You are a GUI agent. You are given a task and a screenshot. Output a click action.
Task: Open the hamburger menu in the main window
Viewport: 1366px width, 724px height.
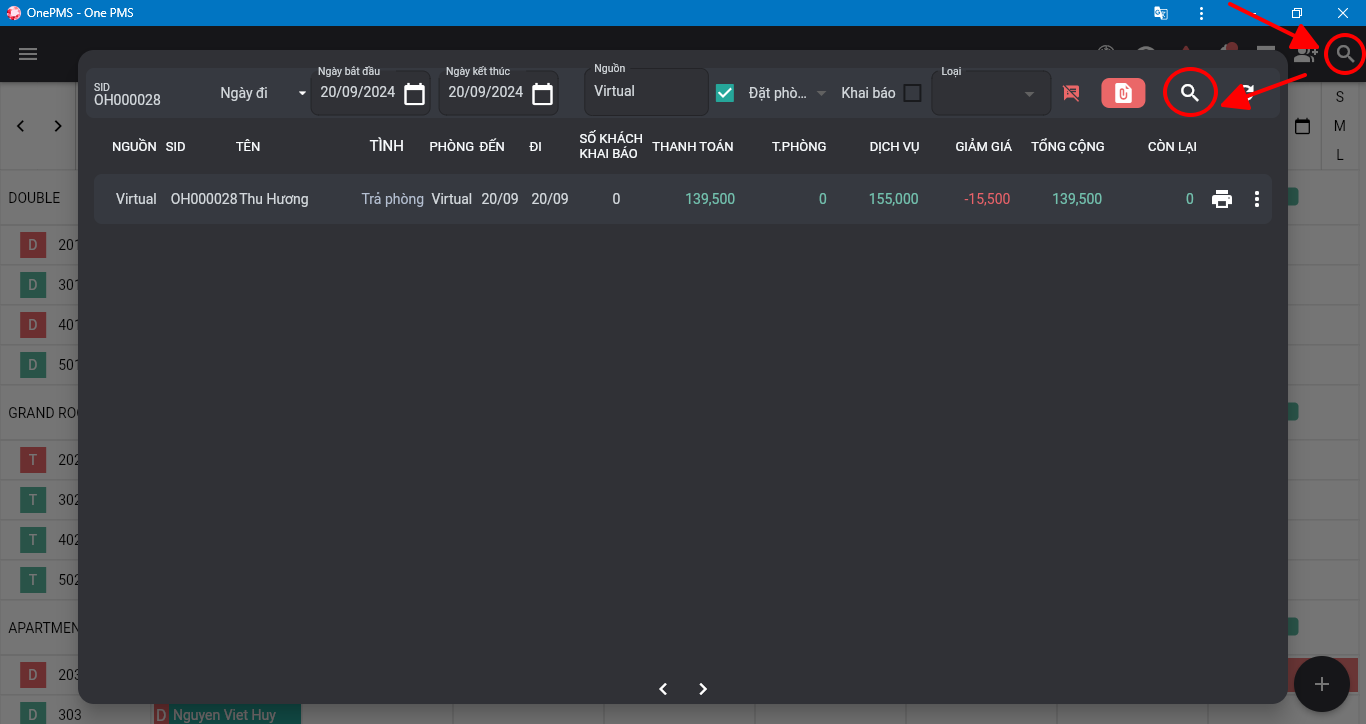tap(28, 54)
